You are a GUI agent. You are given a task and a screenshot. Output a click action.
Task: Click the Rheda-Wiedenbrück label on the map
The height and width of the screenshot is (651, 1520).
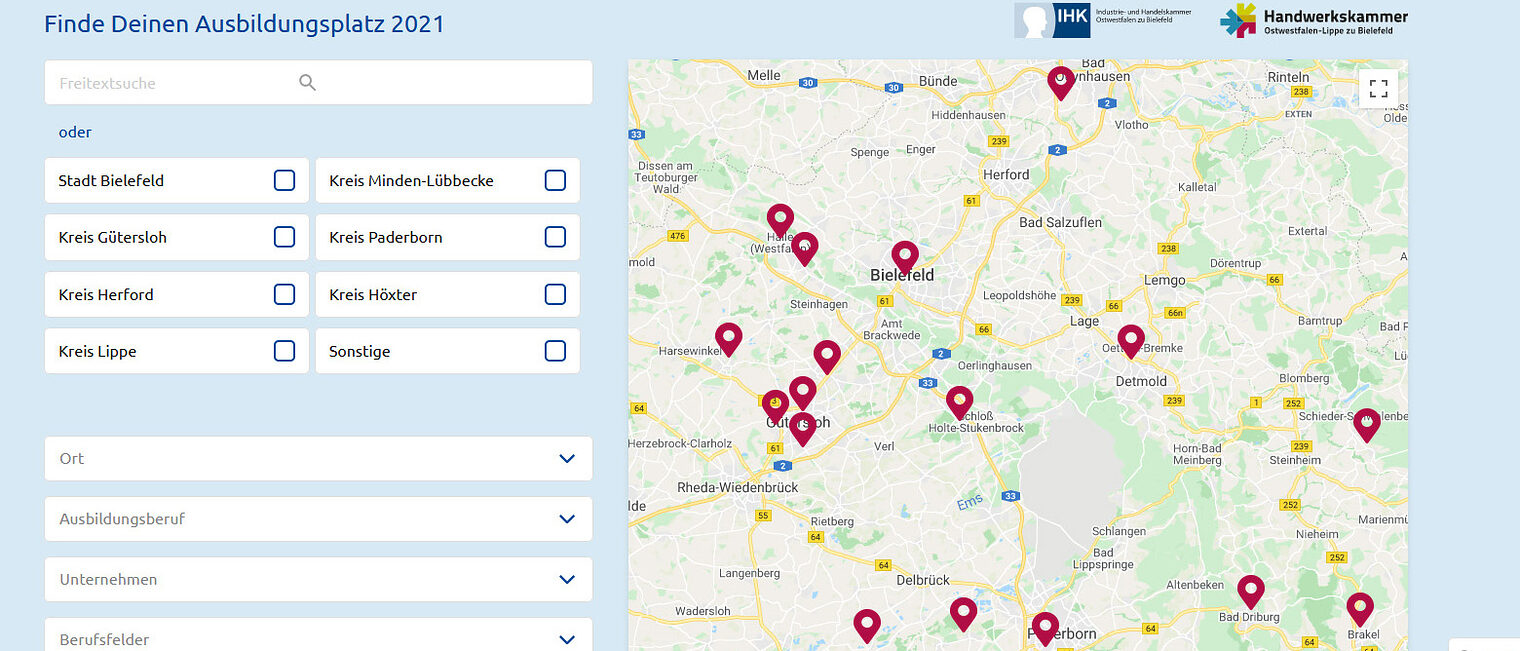pos(738,487)
